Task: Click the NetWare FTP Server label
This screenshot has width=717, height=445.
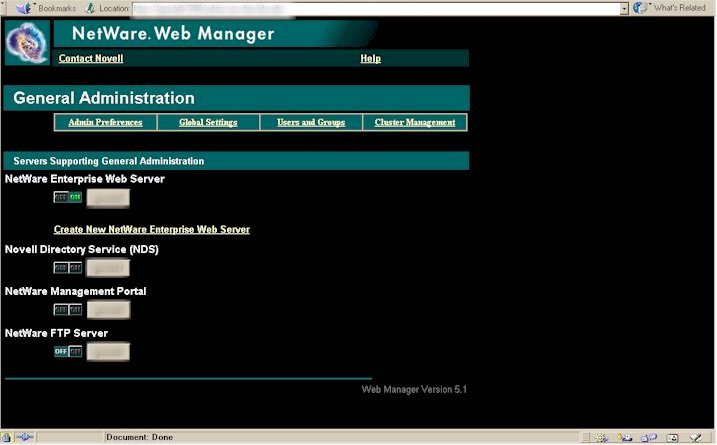Action: pos(56,333)
